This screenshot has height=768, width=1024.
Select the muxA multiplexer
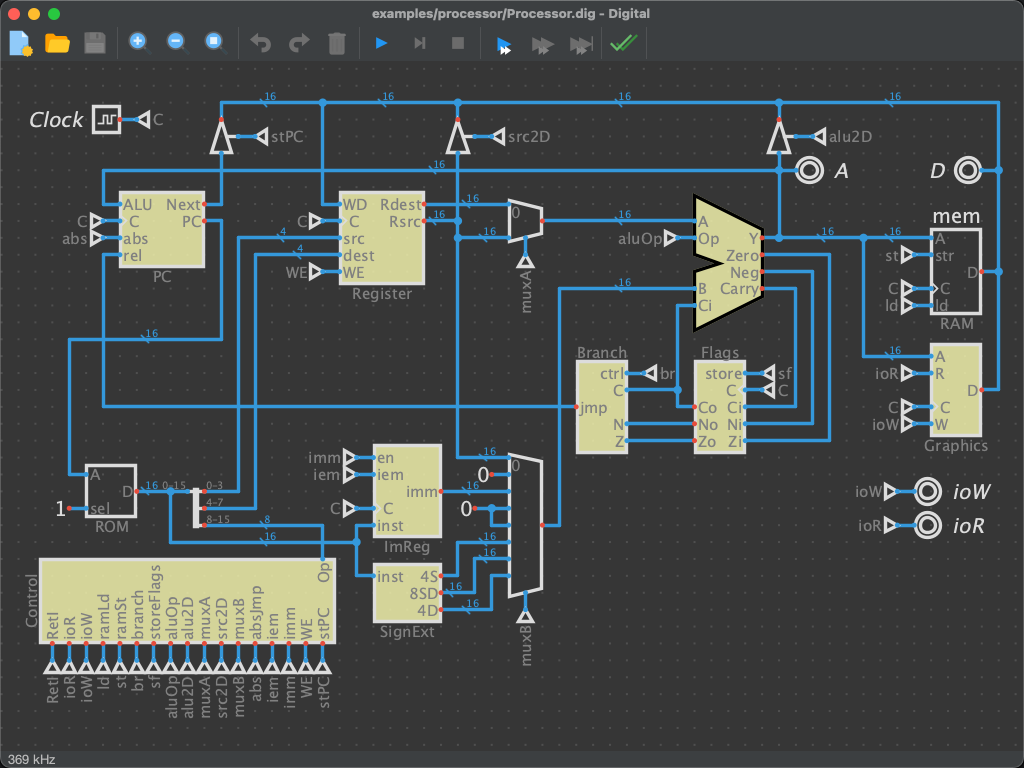525,221
